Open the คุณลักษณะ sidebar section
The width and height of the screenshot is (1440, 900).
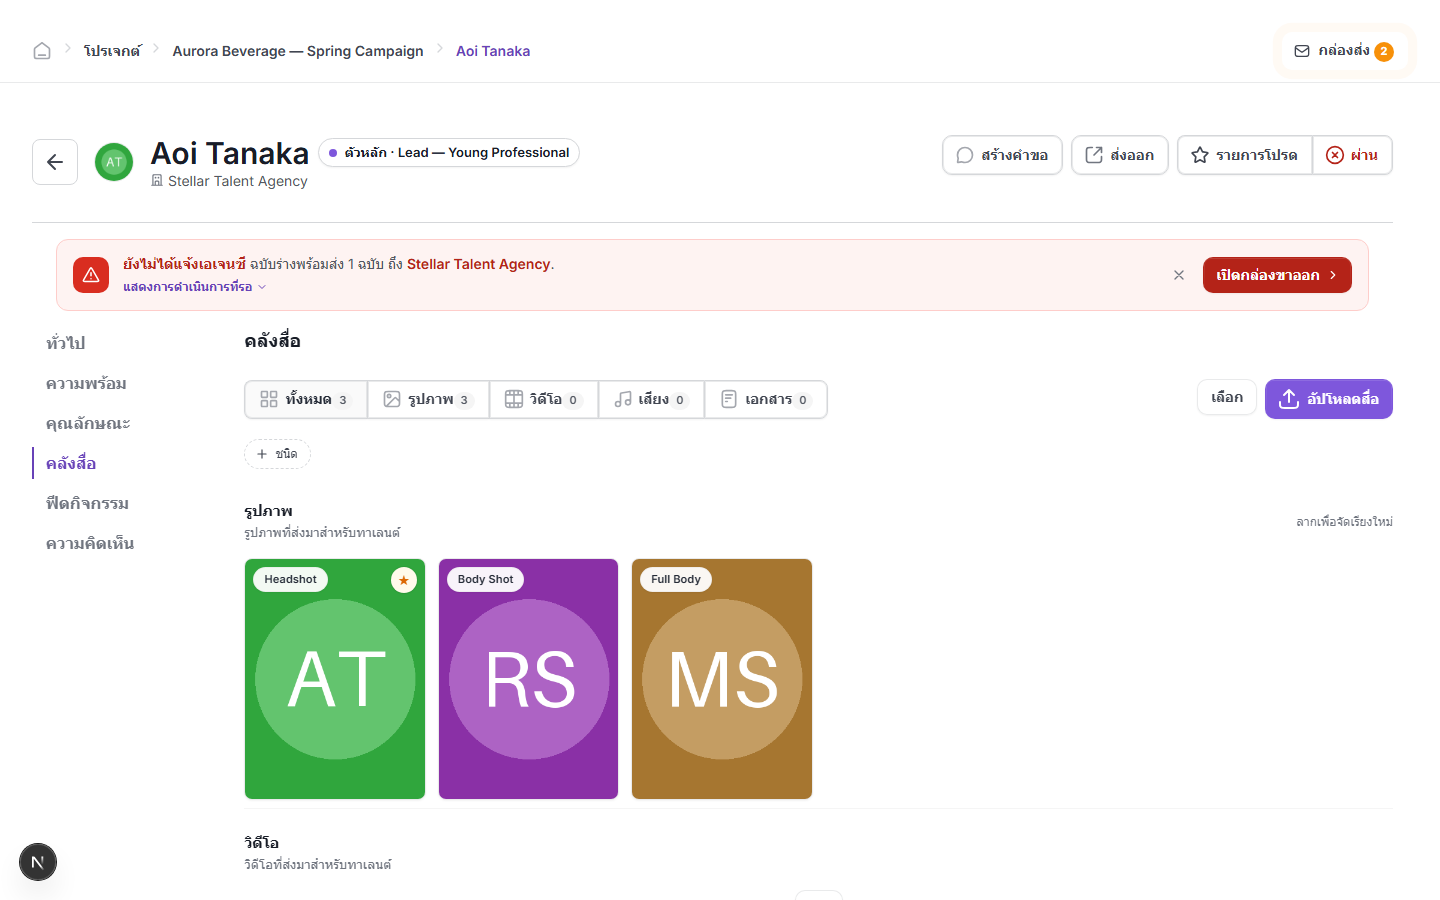click(88, 423)
